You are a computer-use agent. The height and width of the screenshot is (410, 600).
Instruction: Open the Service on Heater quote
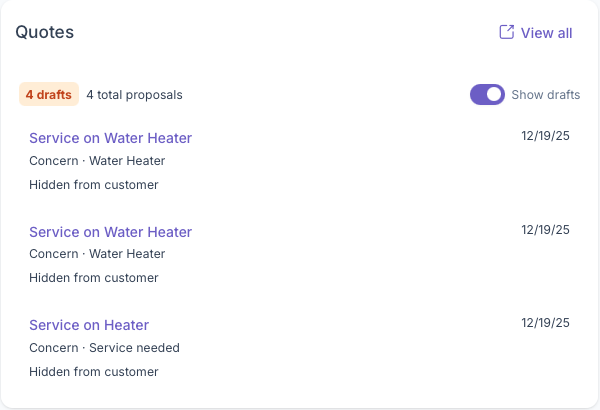pyautogui.click(x=89, y=325)
